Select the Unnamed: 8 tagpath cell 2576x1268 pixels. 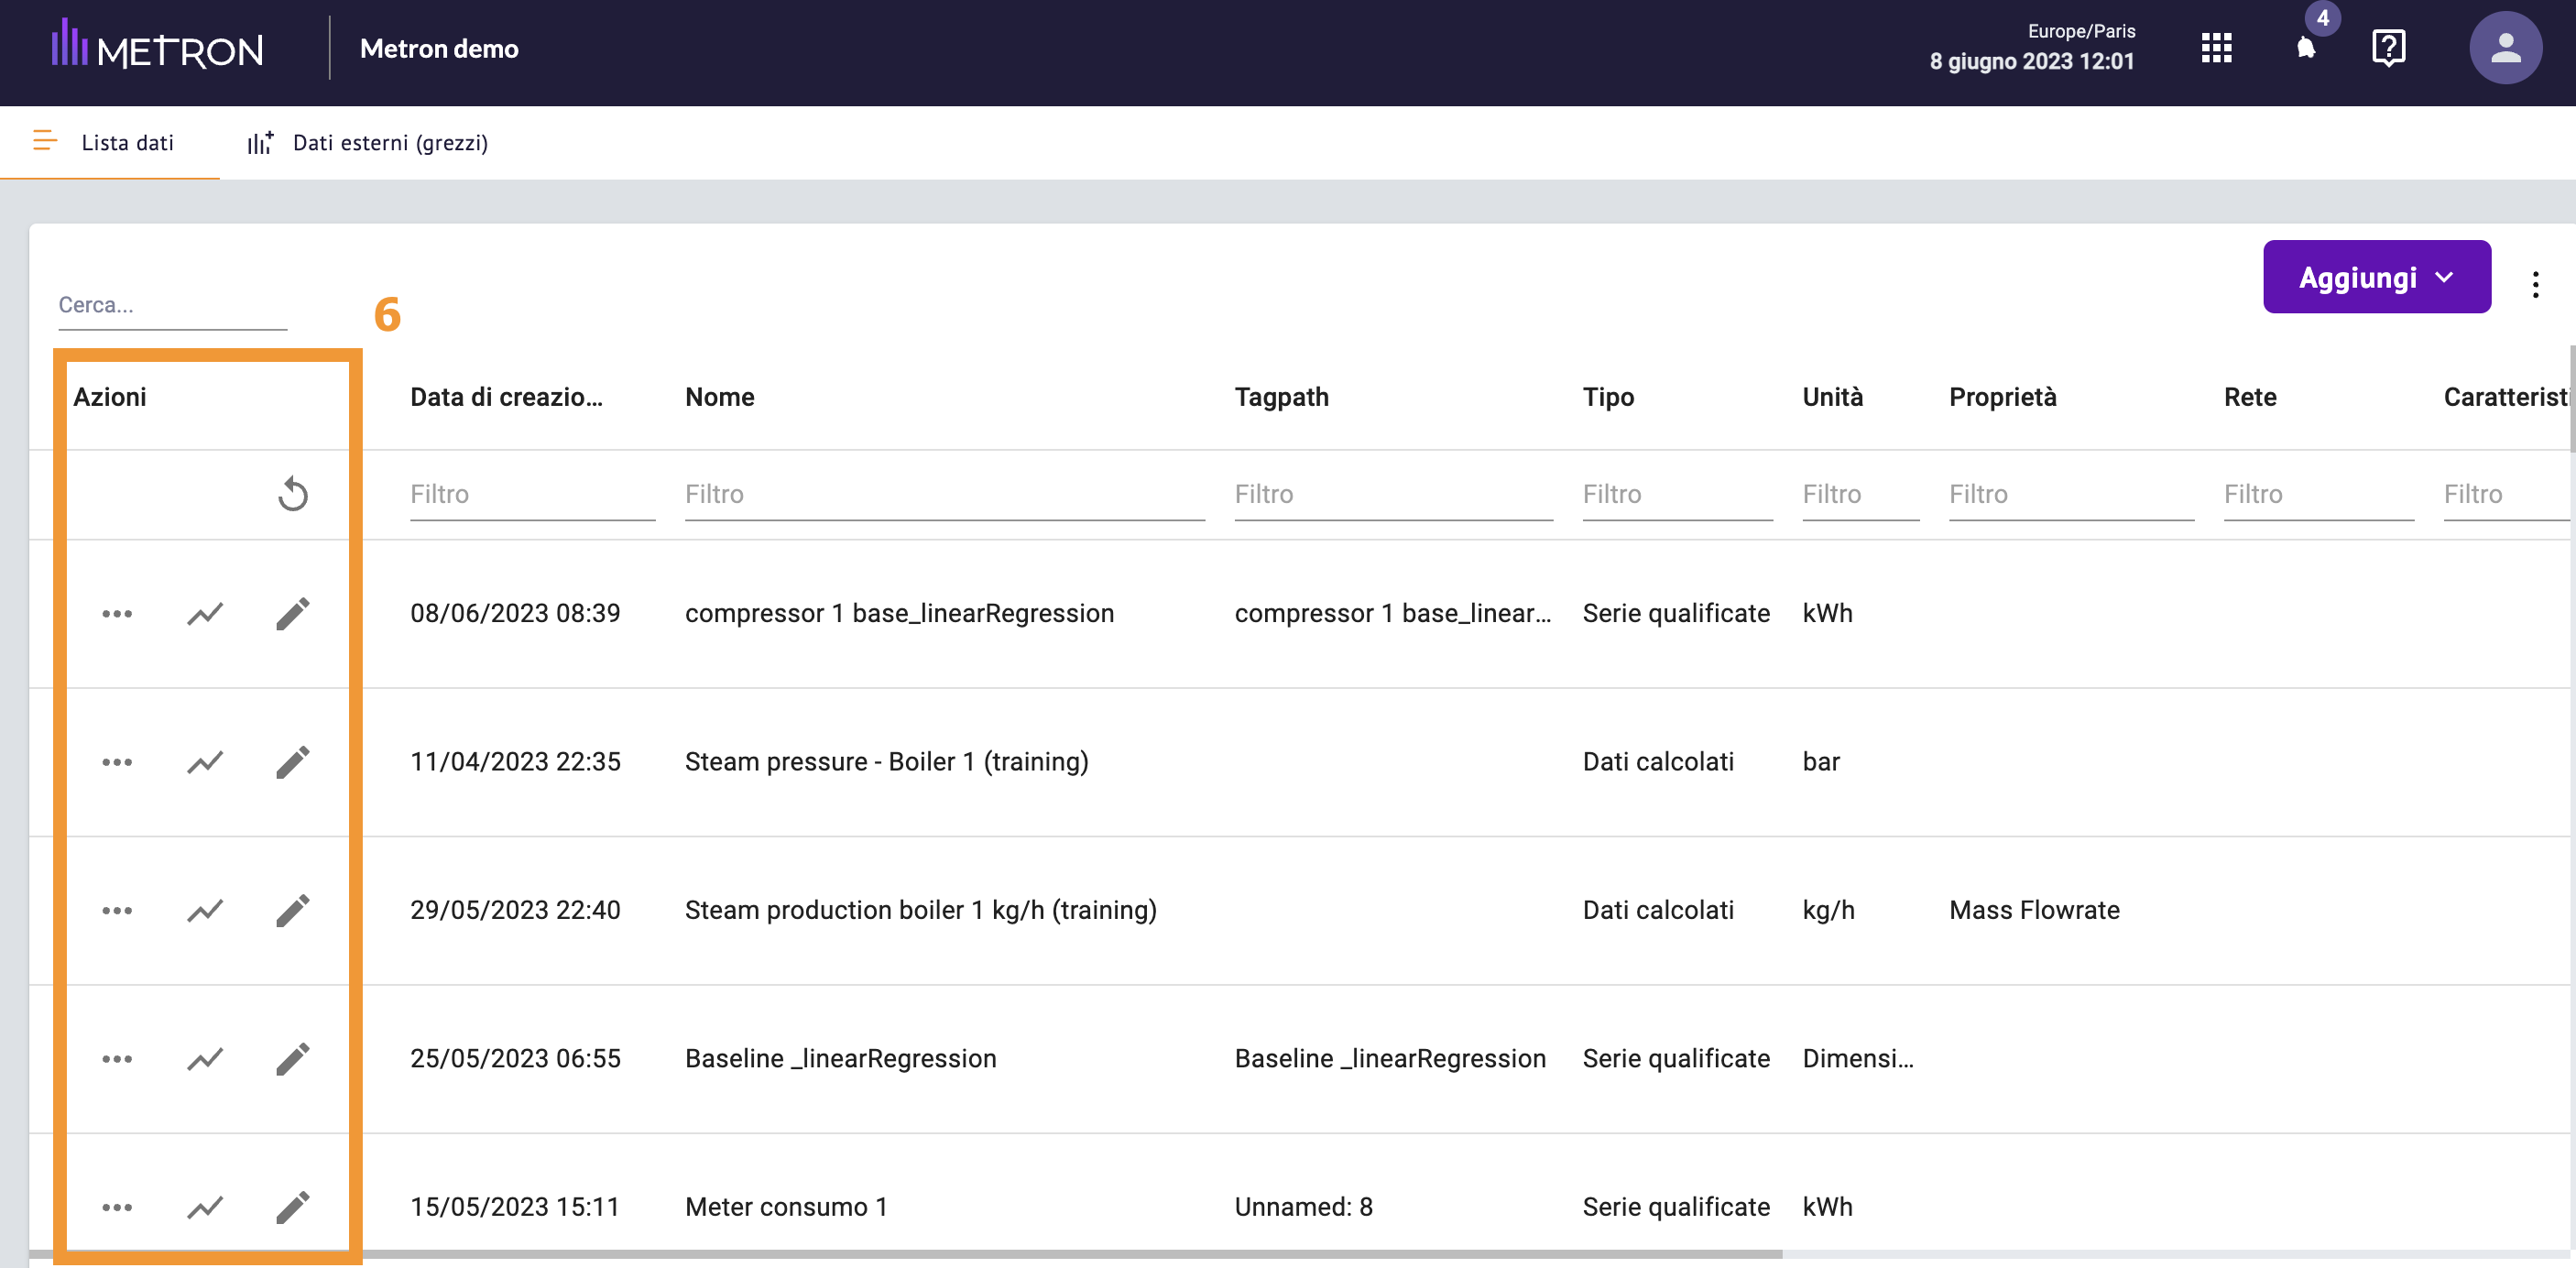tap(1303, 1207)
